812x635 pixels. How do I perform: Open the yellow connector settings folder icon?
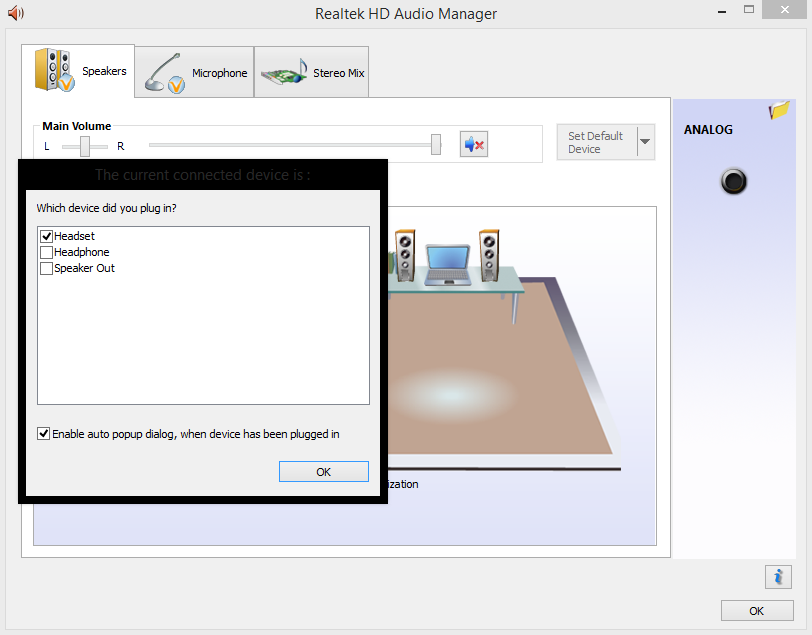[779, 110]
